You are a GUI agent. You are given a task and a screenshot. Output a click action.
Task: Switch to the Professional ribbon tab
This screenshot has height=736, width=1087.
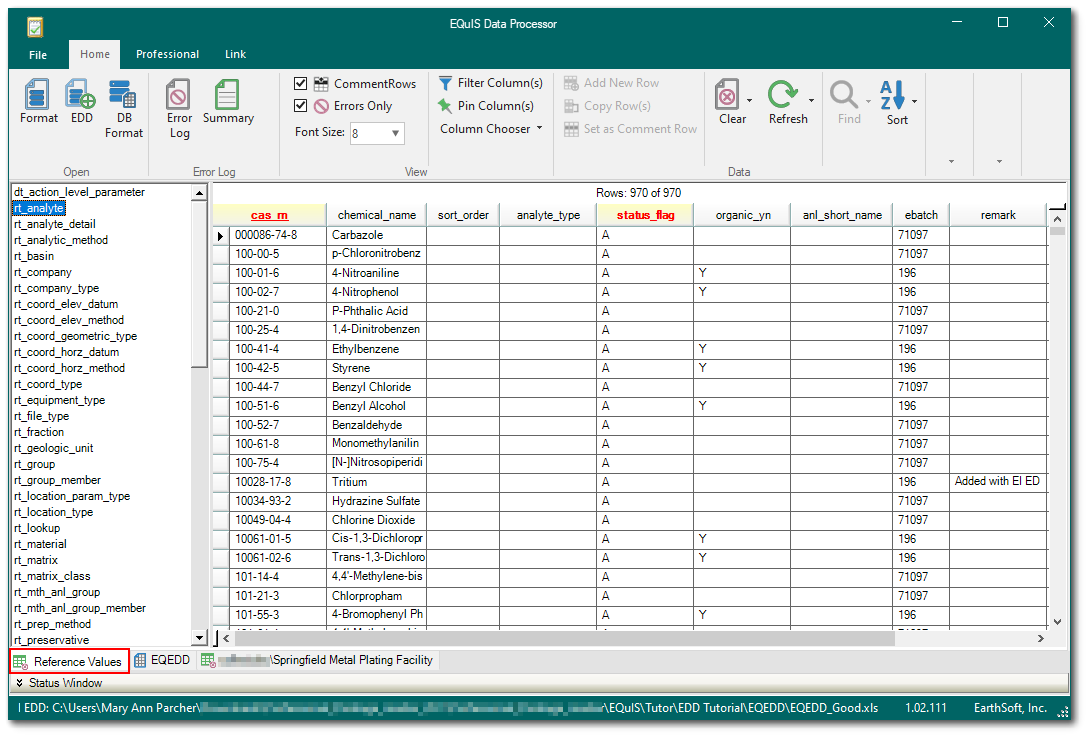(x=167, y=54)
